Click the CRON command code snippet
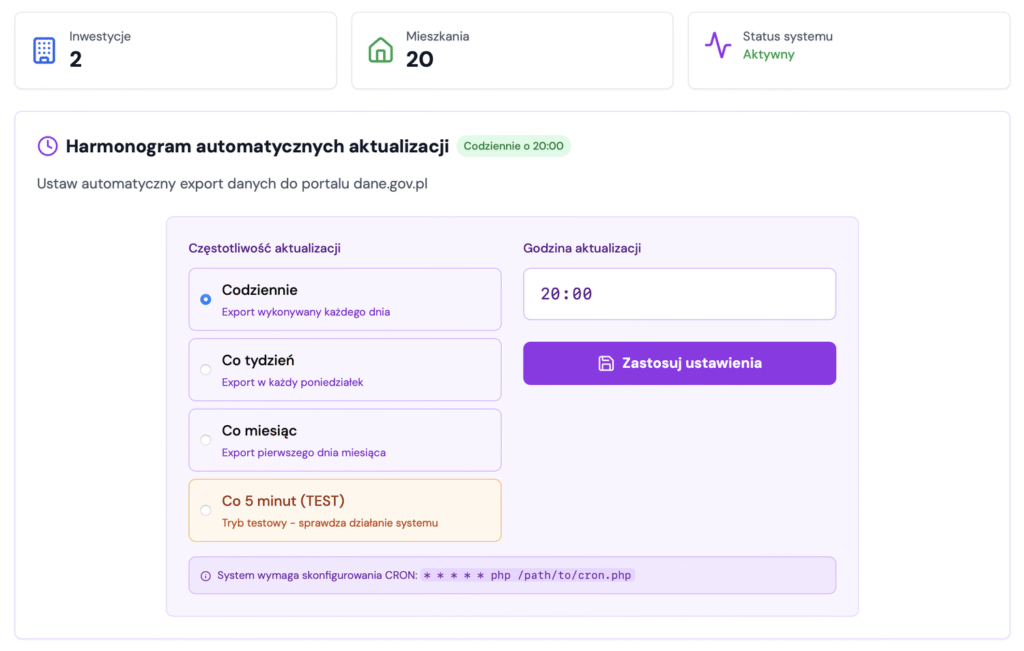The width and height of the screenshot is (1024, 651). [x=528, y=576]
